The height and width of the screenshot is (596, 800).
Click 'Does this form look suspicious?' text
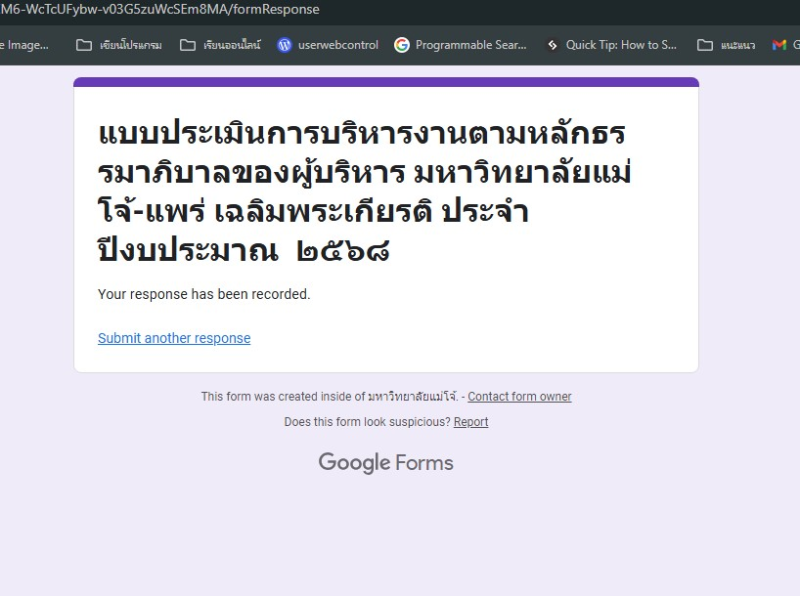(x=367, y=422)
